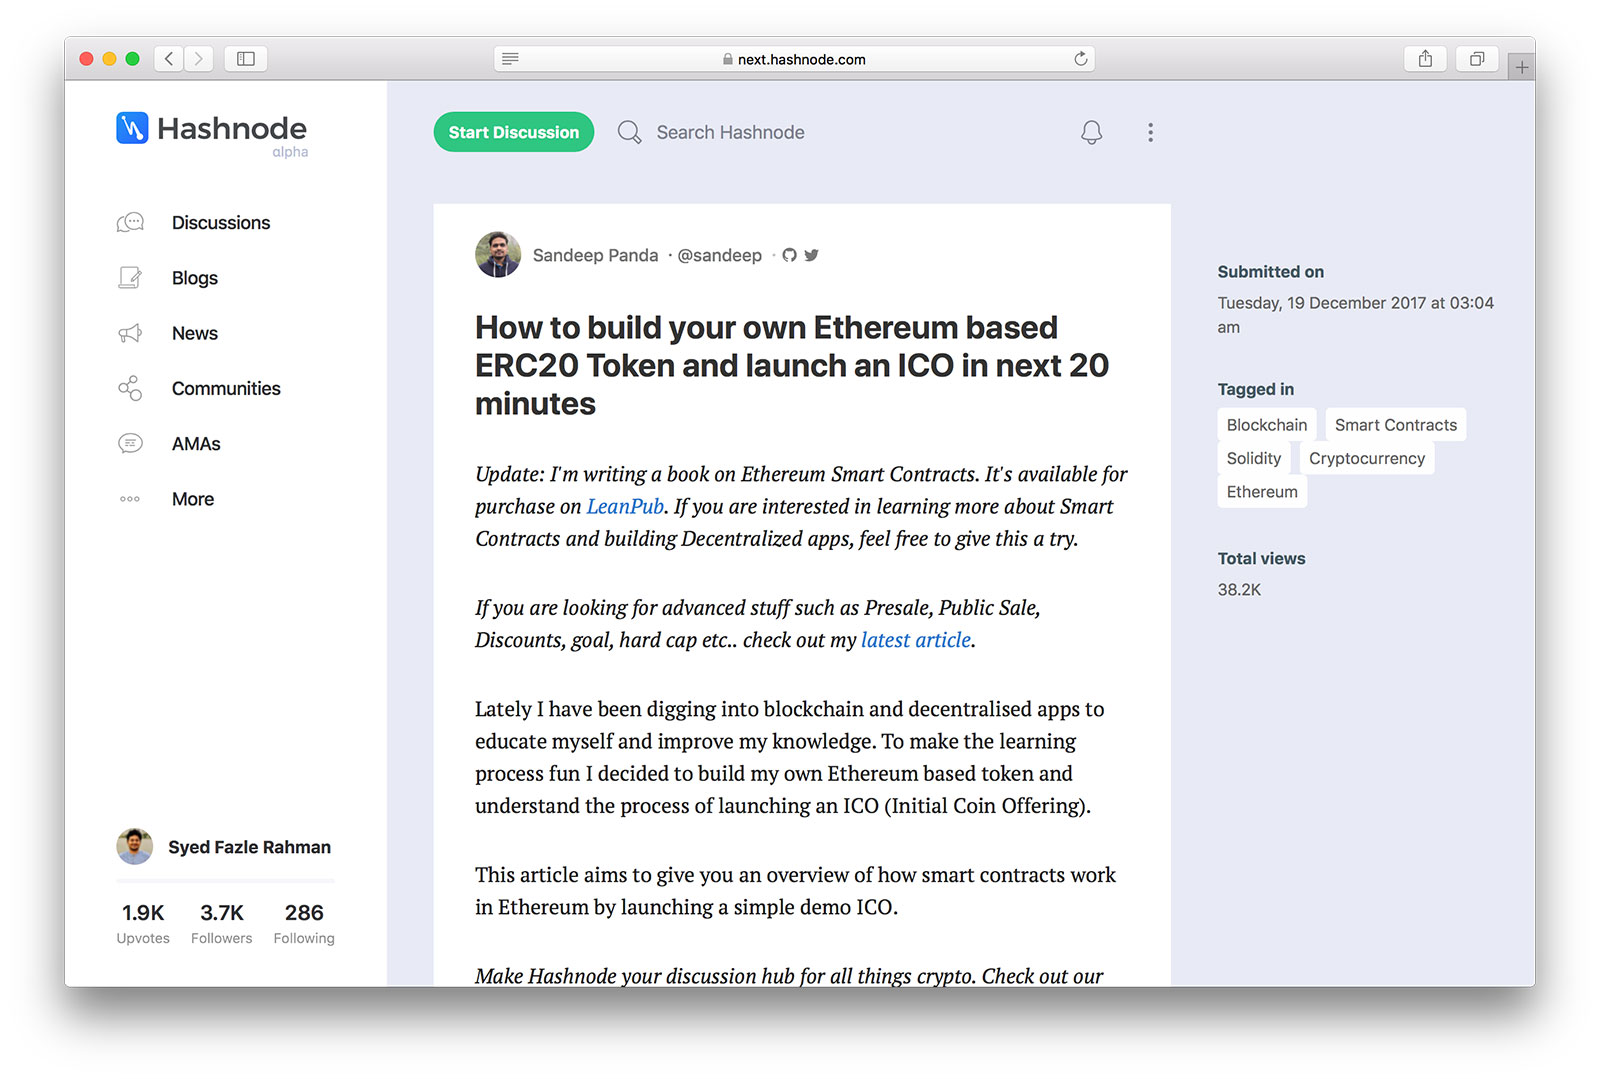Screen dimensions: 1600x1079
Task: Select the Smart Contracts tag
Action: (1395, 425)
